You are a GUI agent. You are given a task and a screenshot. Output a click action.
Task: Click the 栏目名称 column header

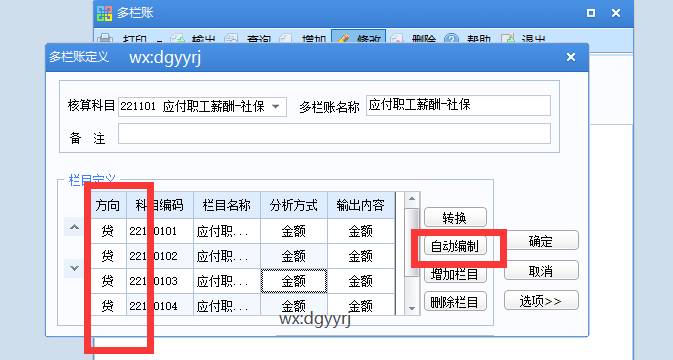point(227,205)
